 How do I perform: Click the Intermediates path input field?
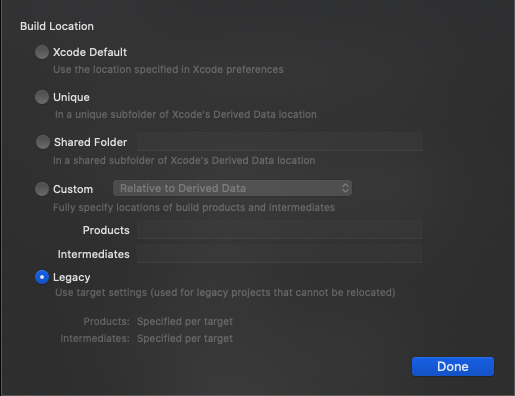pos(279,254)
